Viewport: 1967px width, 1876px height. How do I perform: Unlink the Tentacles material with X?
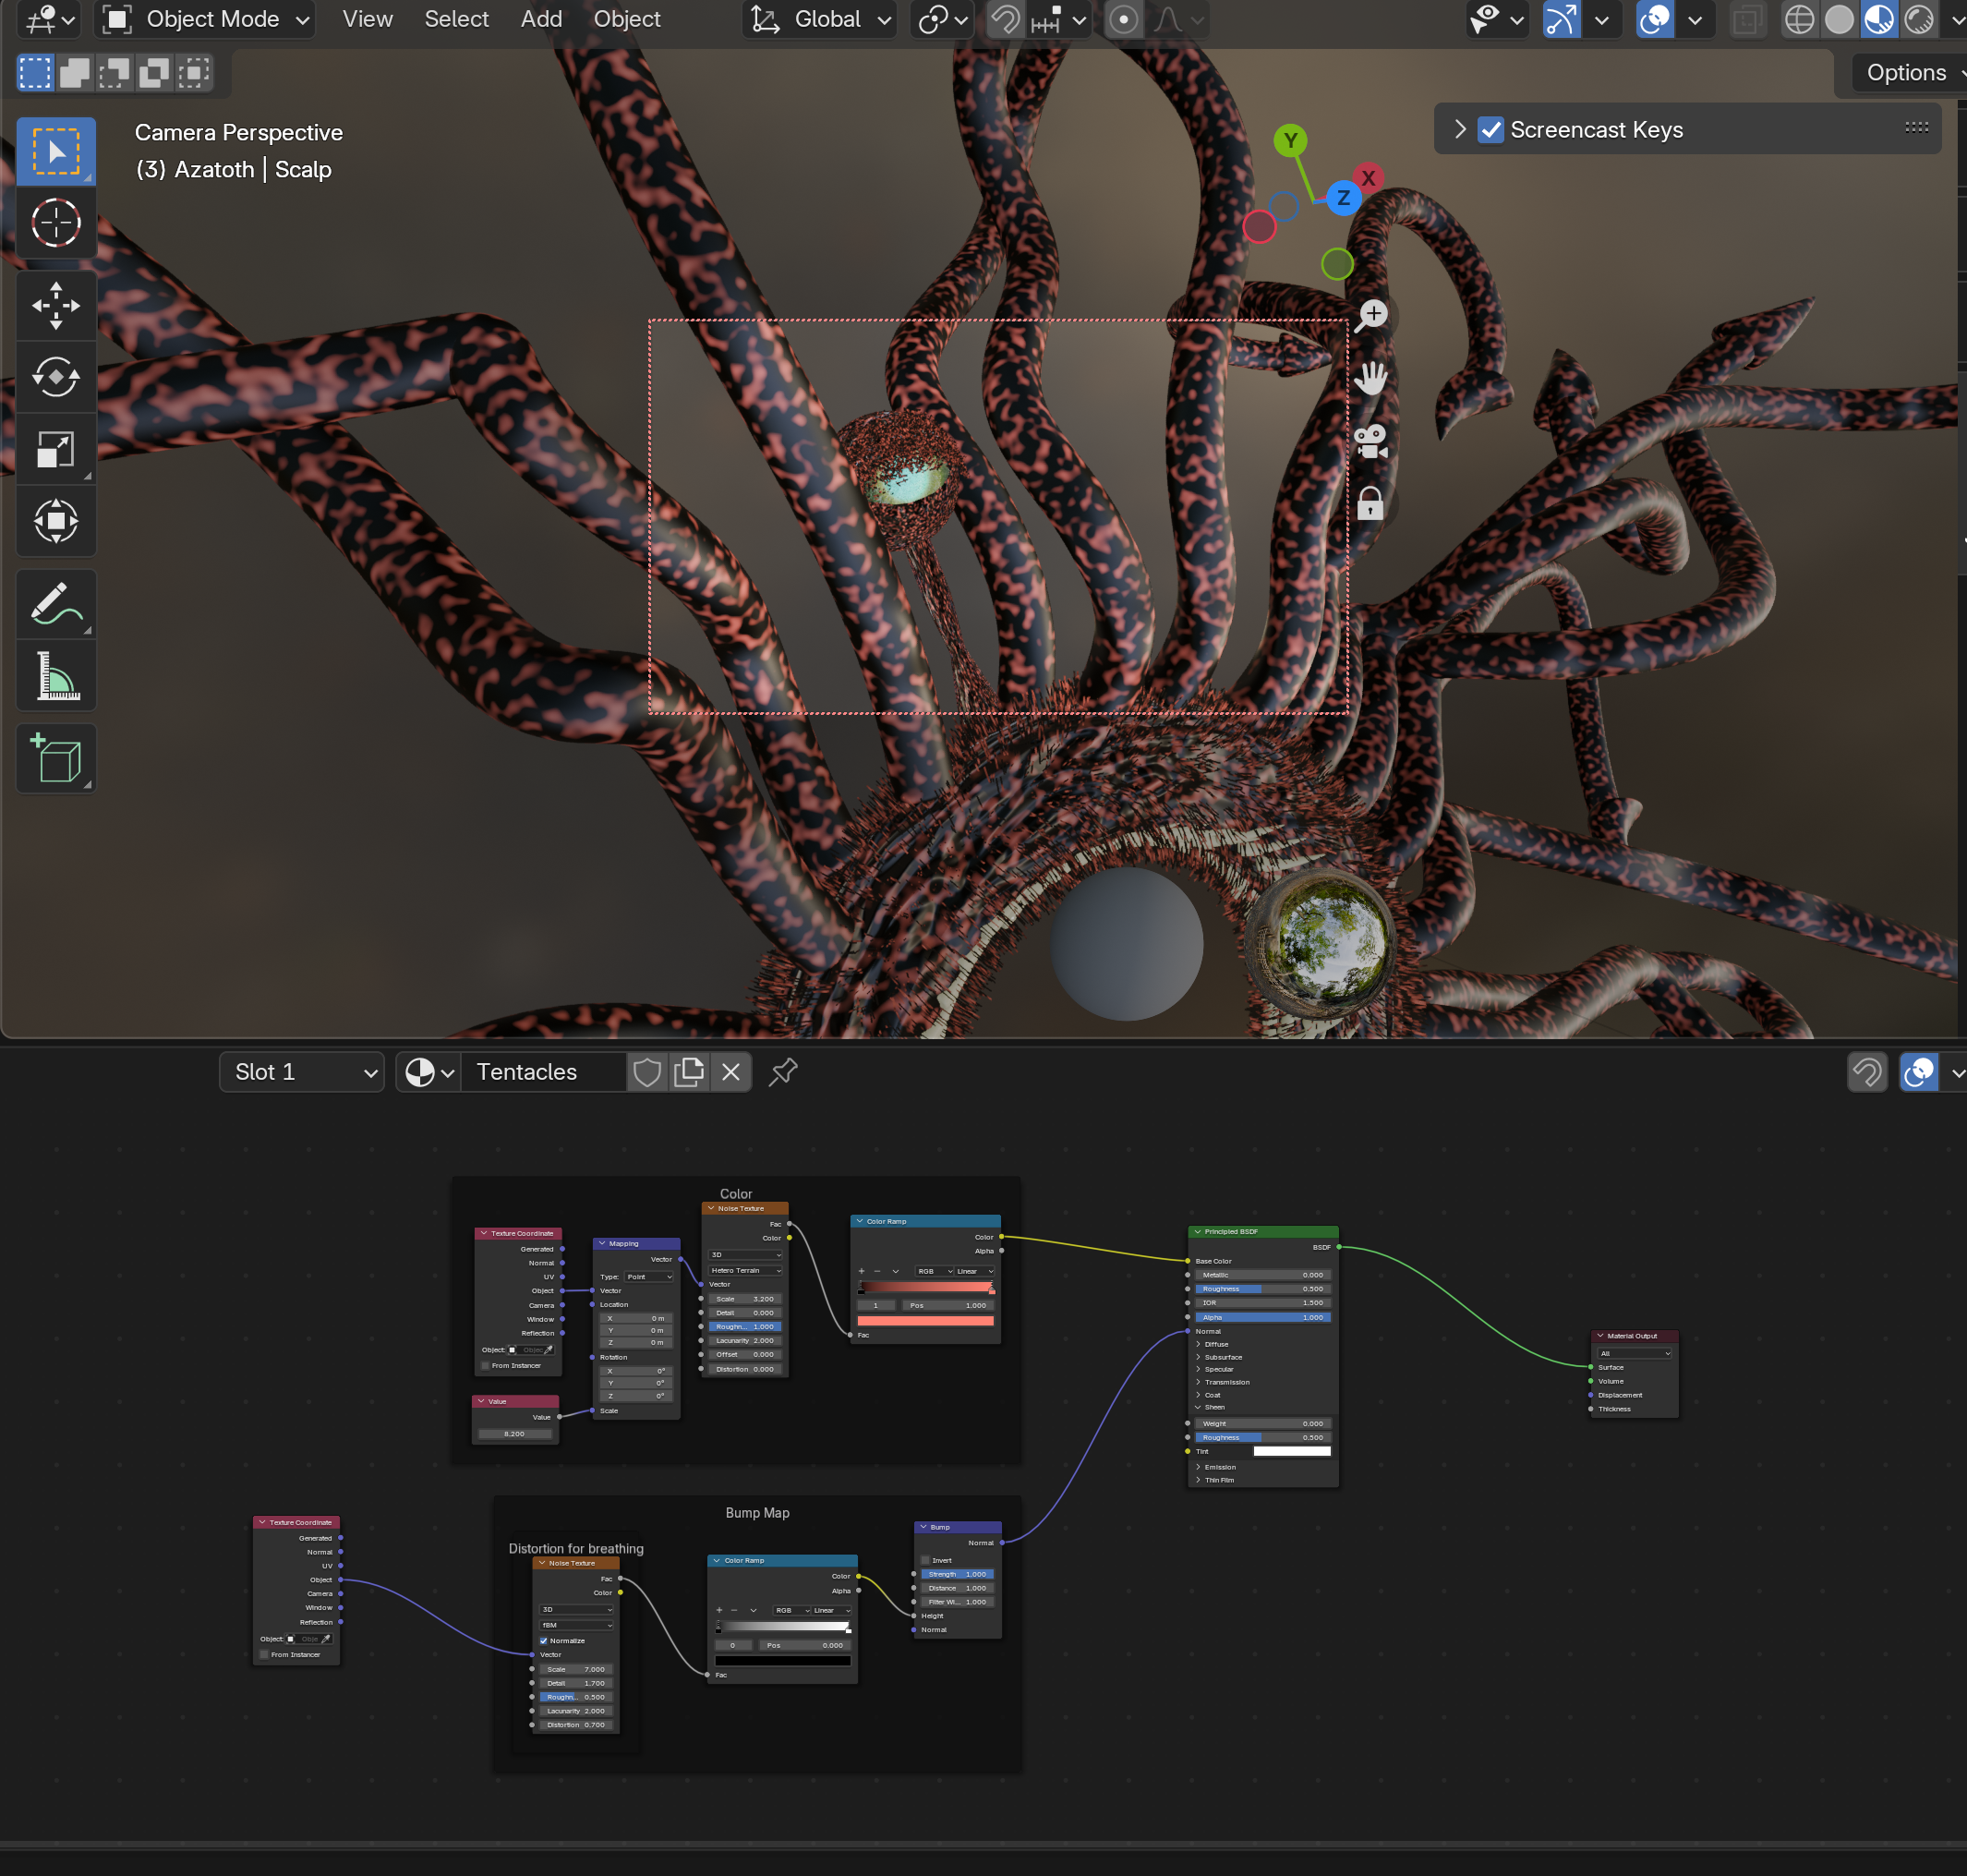click(x=731, y=1072)
